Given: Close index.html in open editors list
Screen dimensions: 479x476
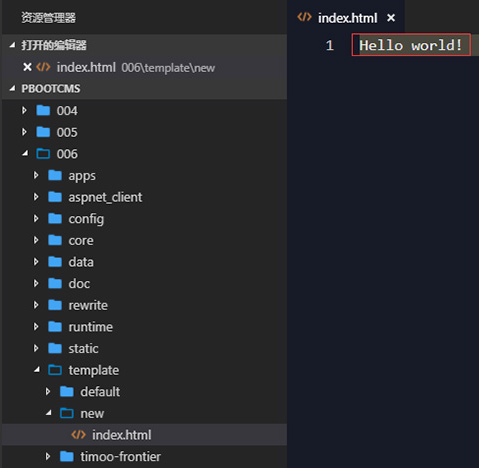Looking at the screenshot, I should pyautogui.click(x=27, y=67).
